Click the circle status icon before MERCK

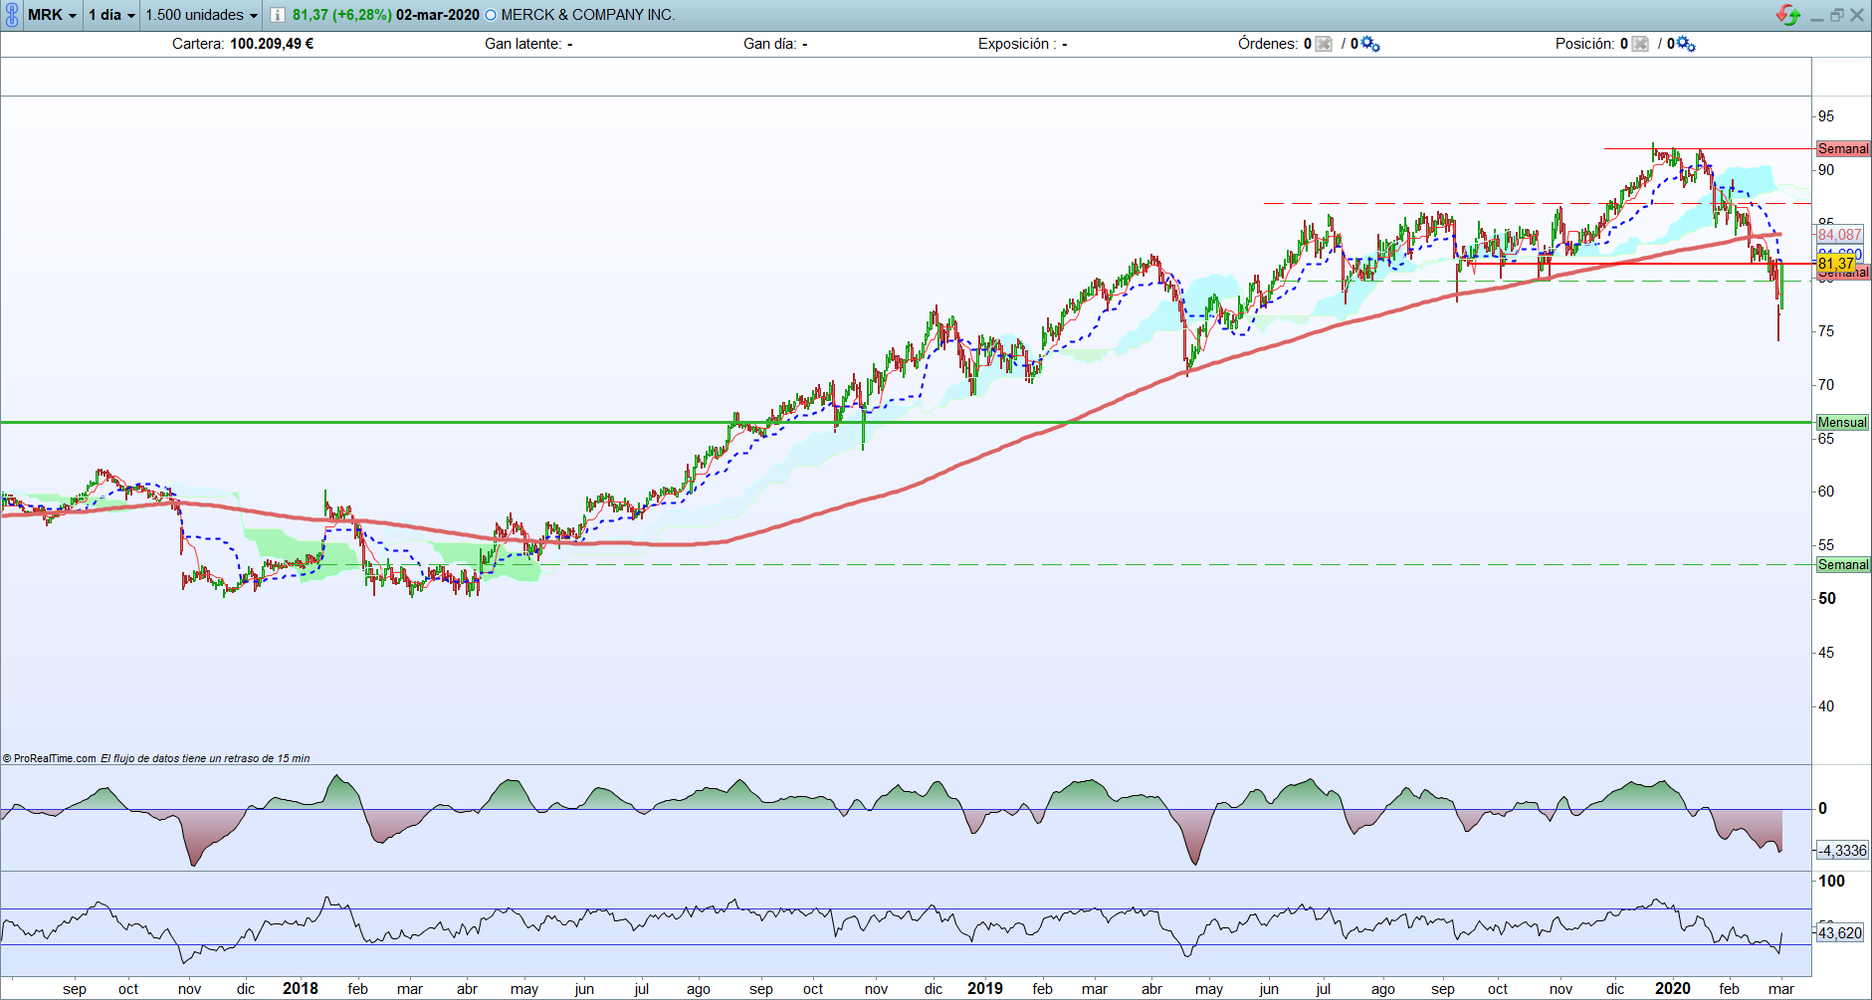[x=490, y=15]
